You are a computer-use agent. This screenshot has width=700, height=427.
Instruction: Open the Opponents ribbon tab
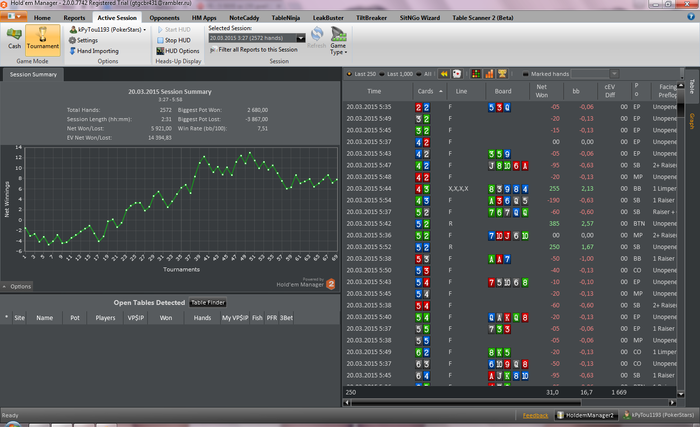pyautogui.click(x=164, y=18)
